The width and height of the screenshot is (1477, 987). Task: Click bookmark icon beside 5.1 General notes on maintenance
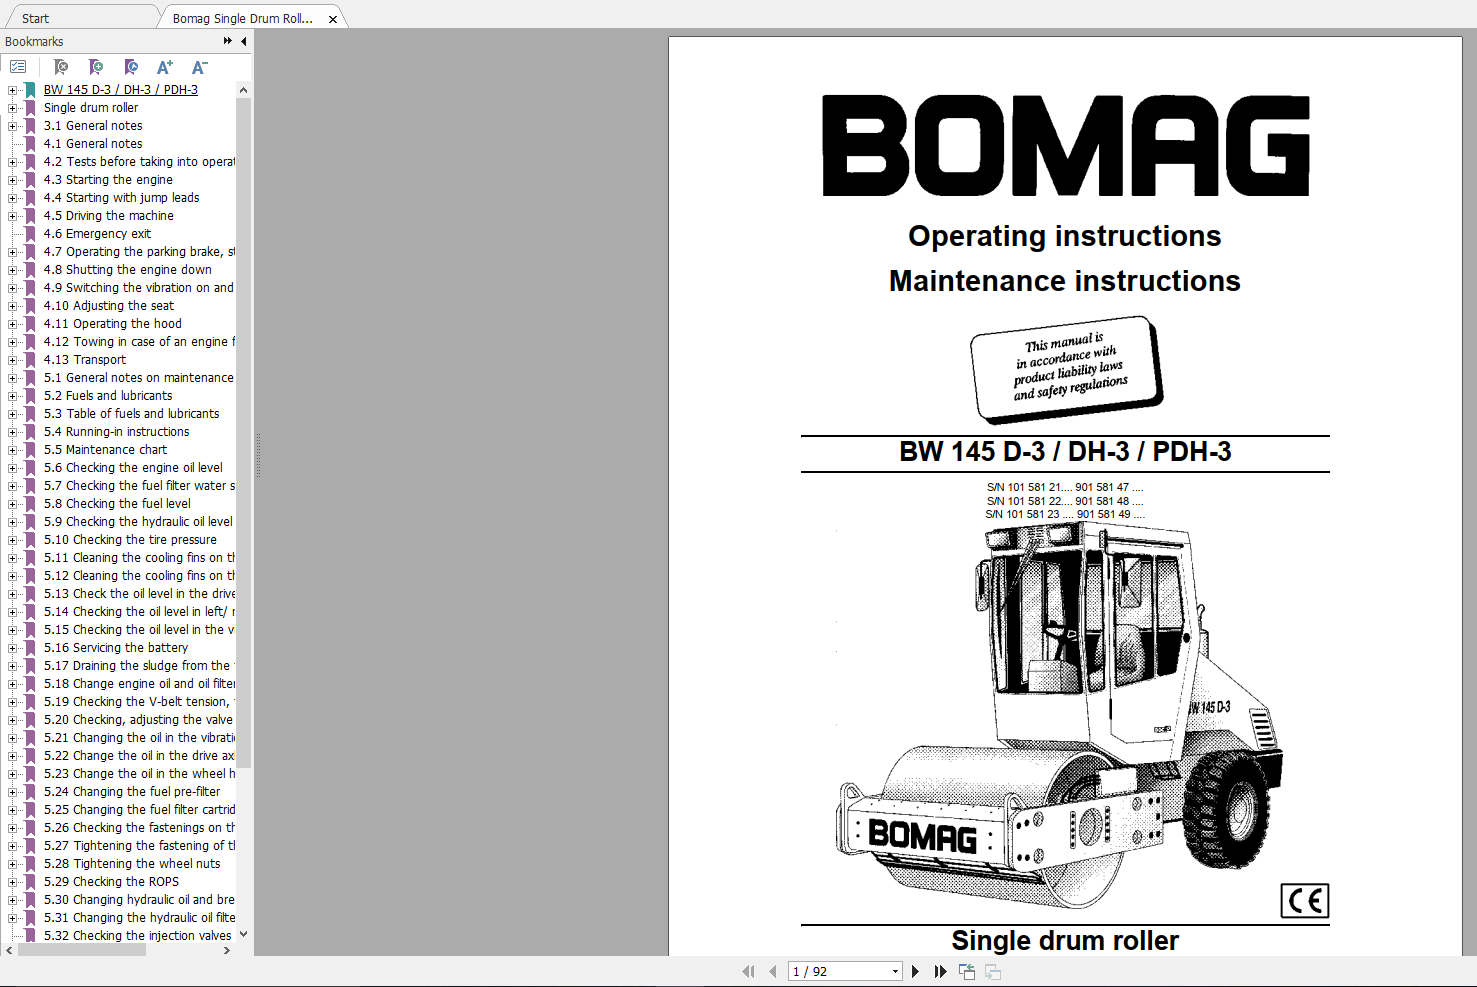tap(30, 378)
